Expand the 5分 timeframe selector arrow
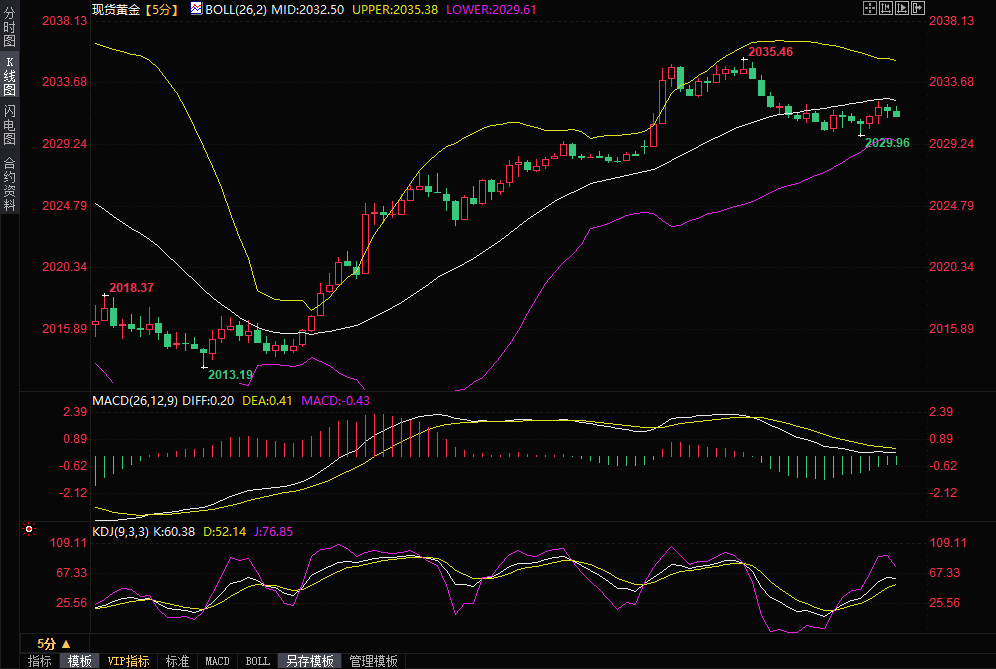This screenshot has height=669, width=996. pos(66,643)
